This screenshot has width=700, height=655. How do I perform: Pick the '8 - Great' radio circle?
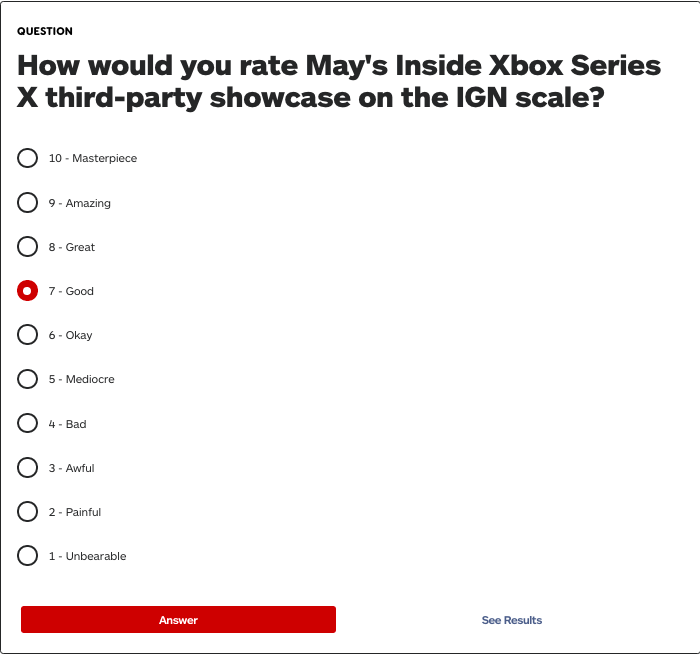28,247
